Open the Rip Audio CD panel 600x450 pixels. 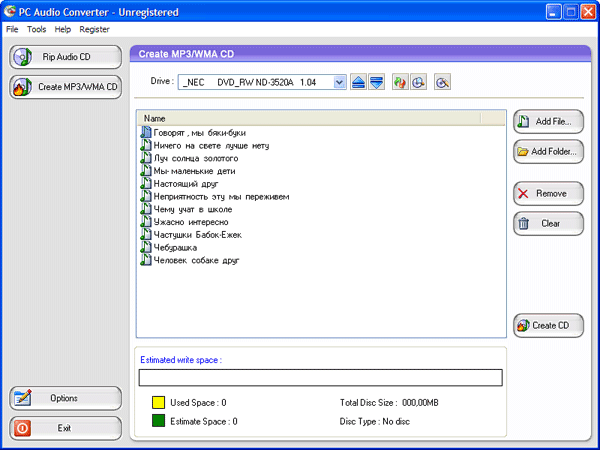tap(65, 57)
